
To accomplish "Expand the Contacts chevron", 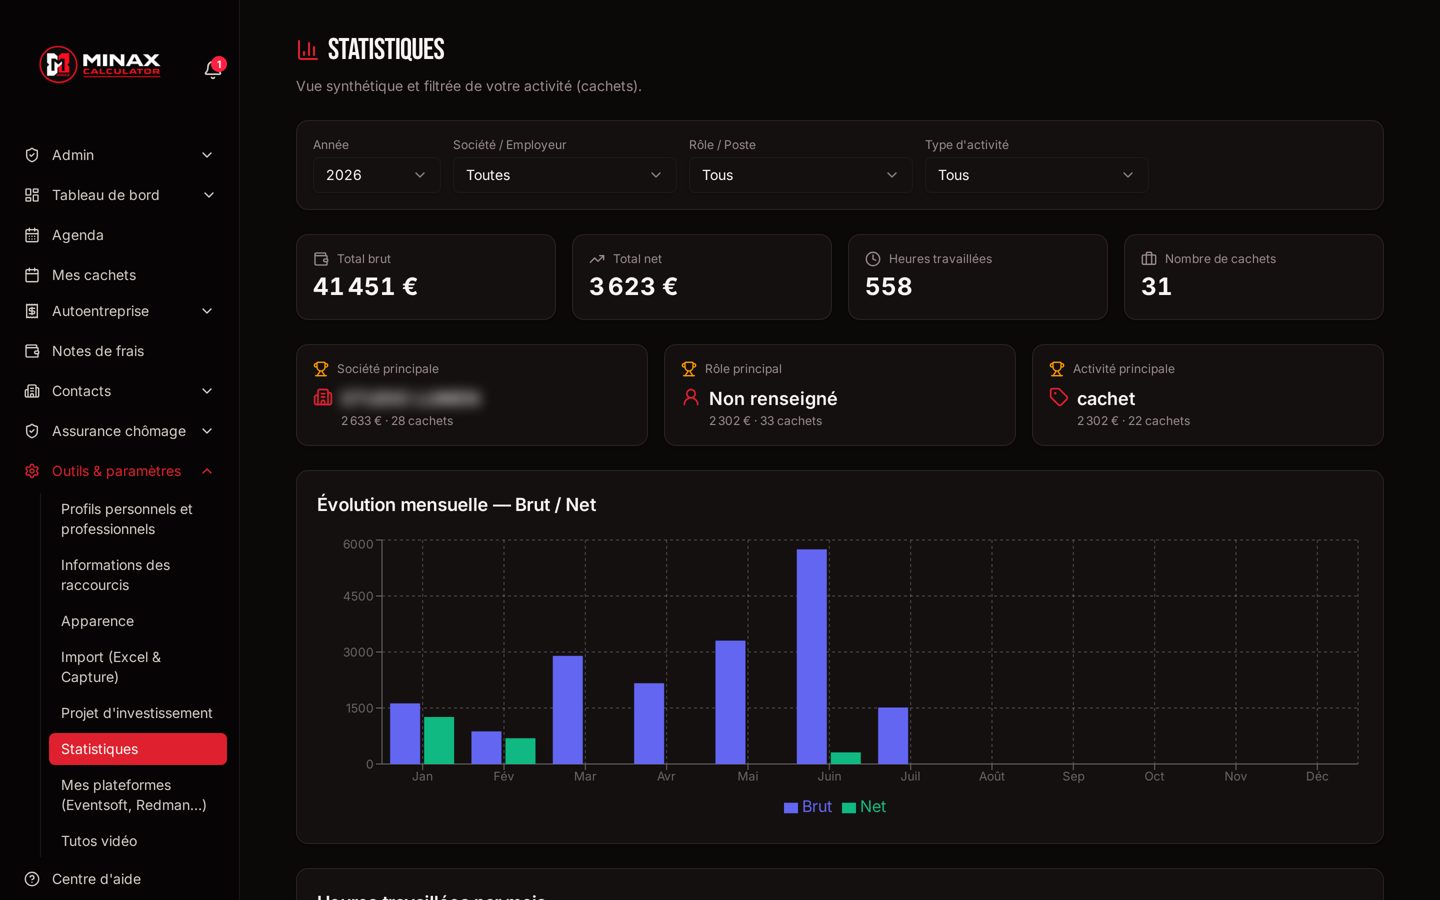I will [207, 391].
